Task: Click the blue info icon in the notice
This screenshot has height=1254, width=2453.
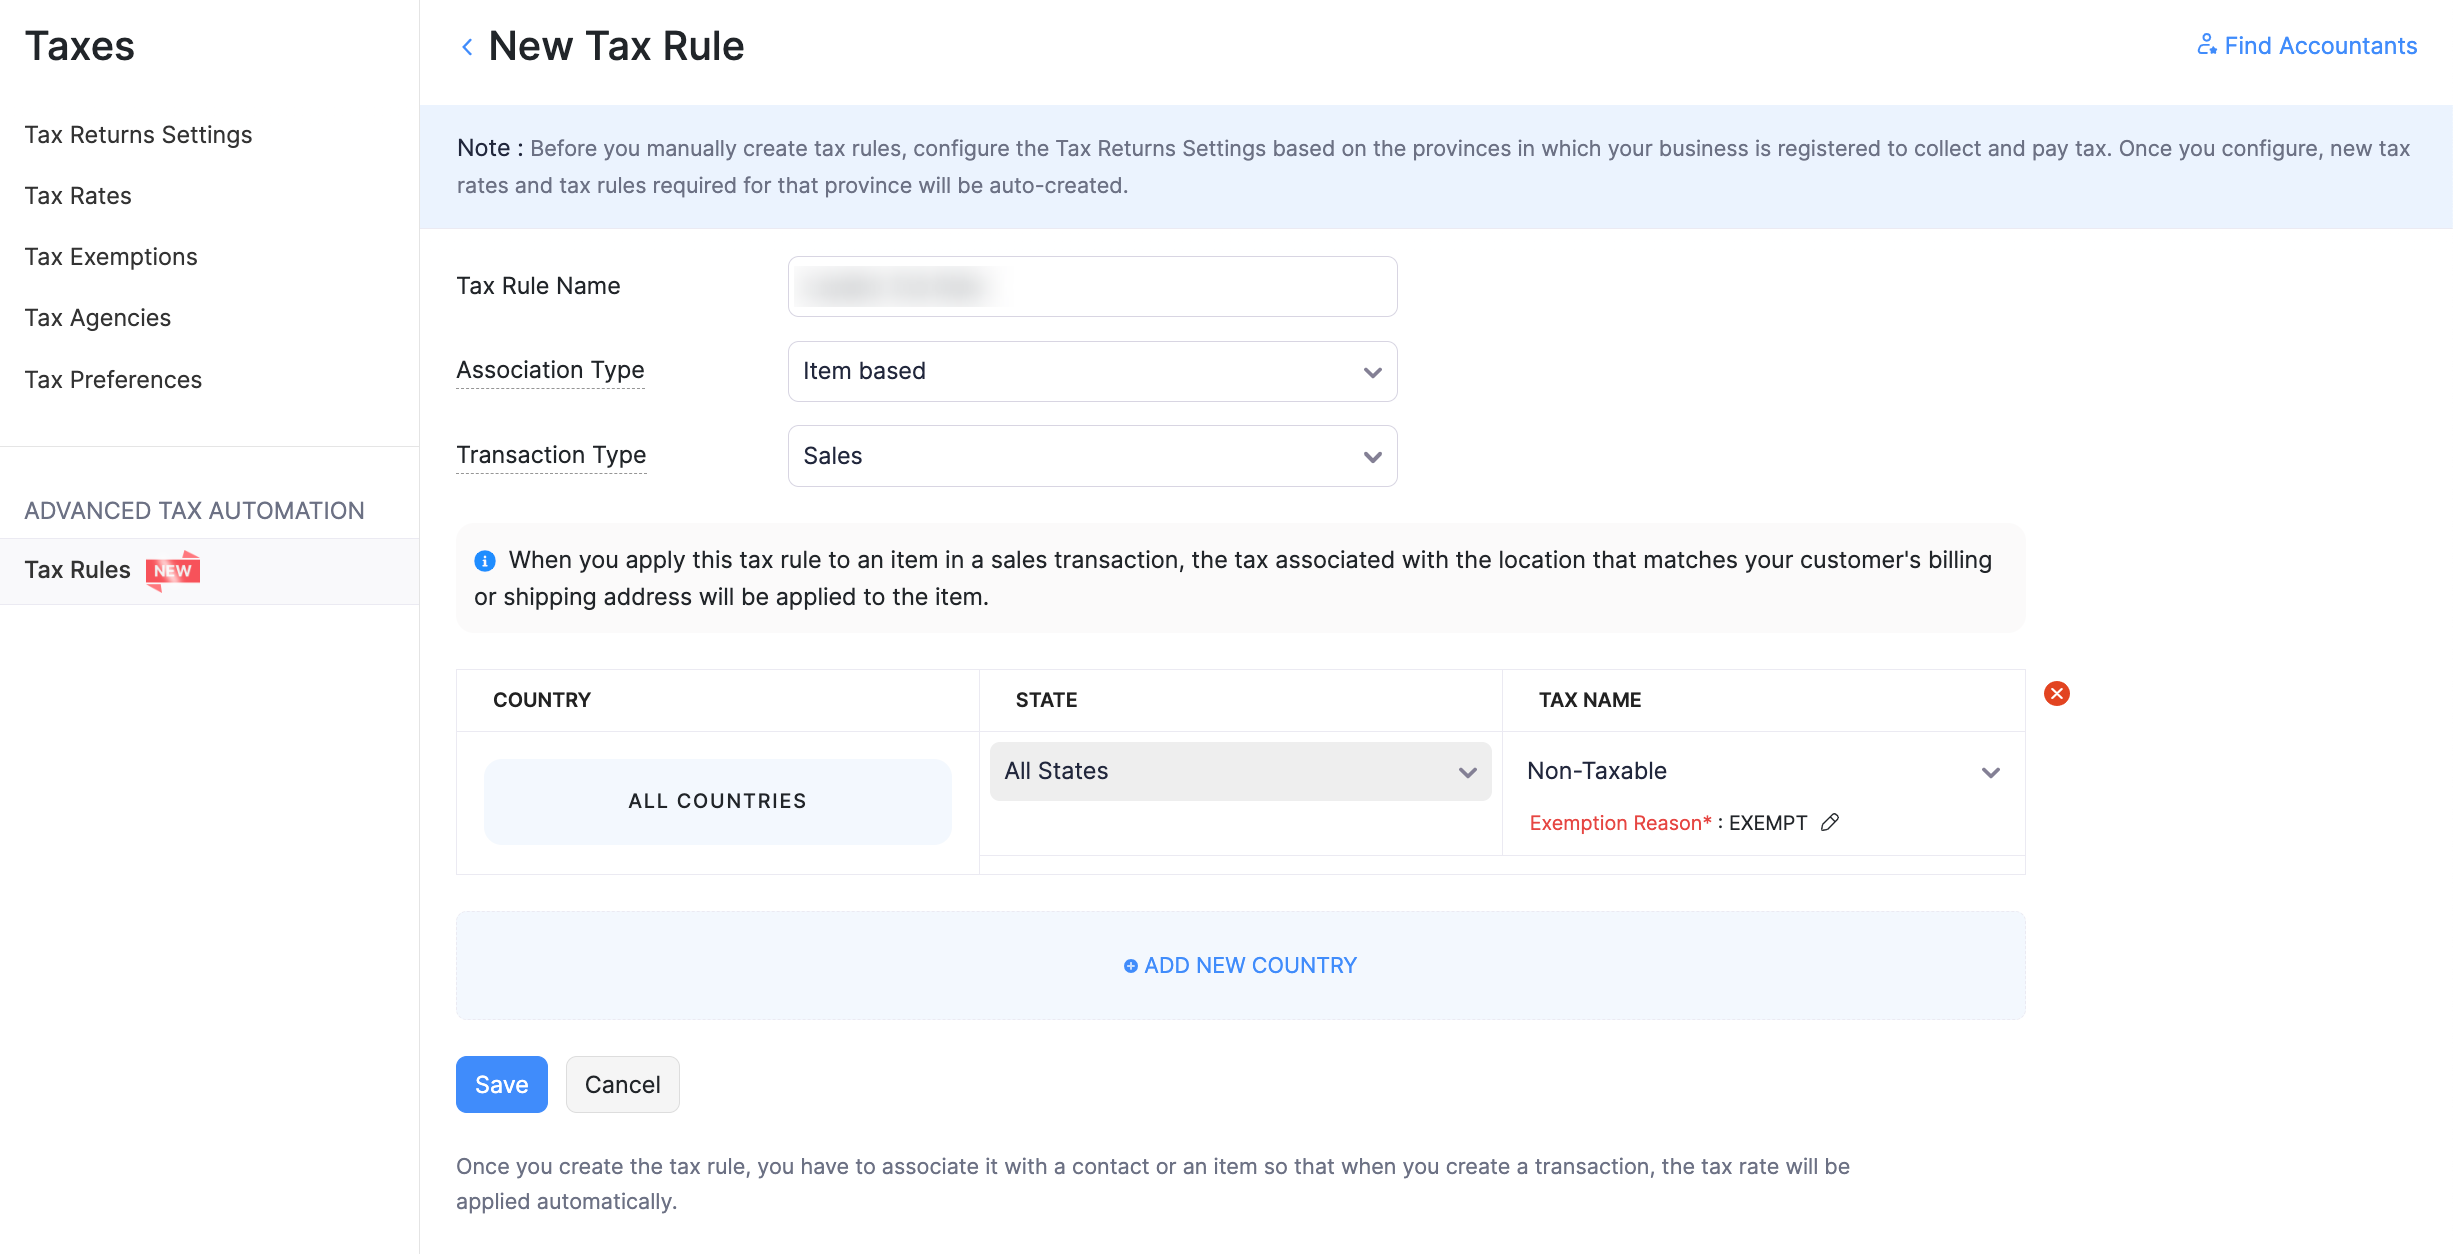Action: coord(485,561)
